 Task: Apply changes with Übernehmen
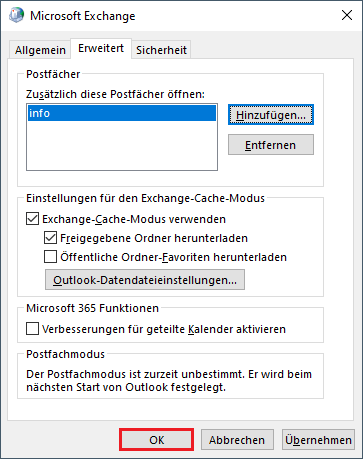[318, 440]
